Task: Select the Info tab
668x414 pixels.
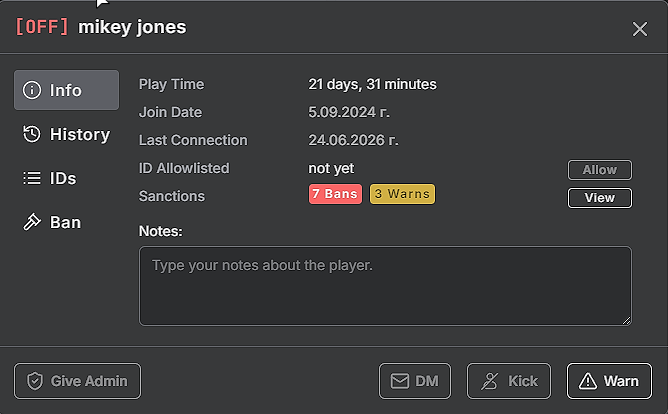Action: click(66, 90)
